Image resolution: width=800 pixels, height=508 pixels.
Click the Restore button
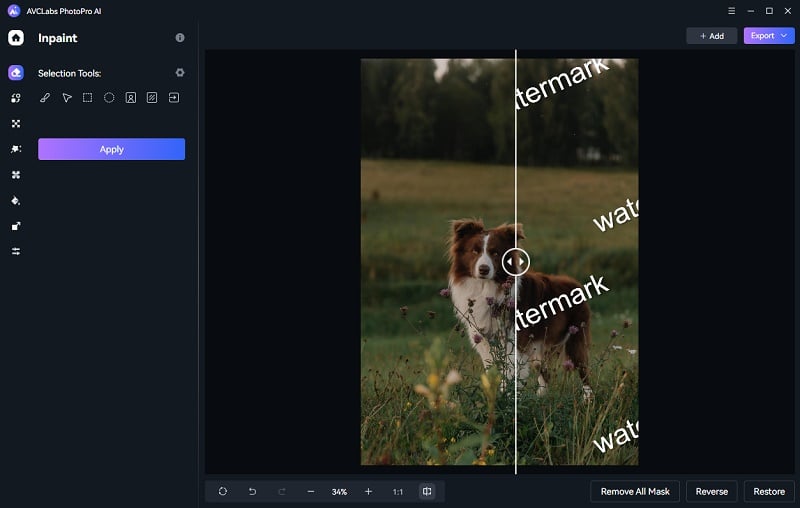[769, 491]
